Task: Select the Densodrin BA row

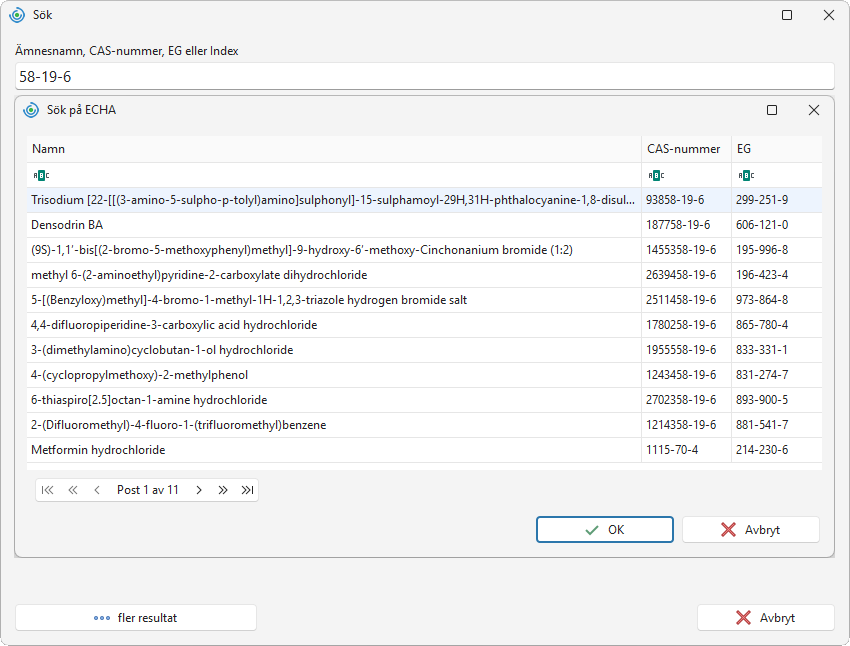Action: (424, 225)
